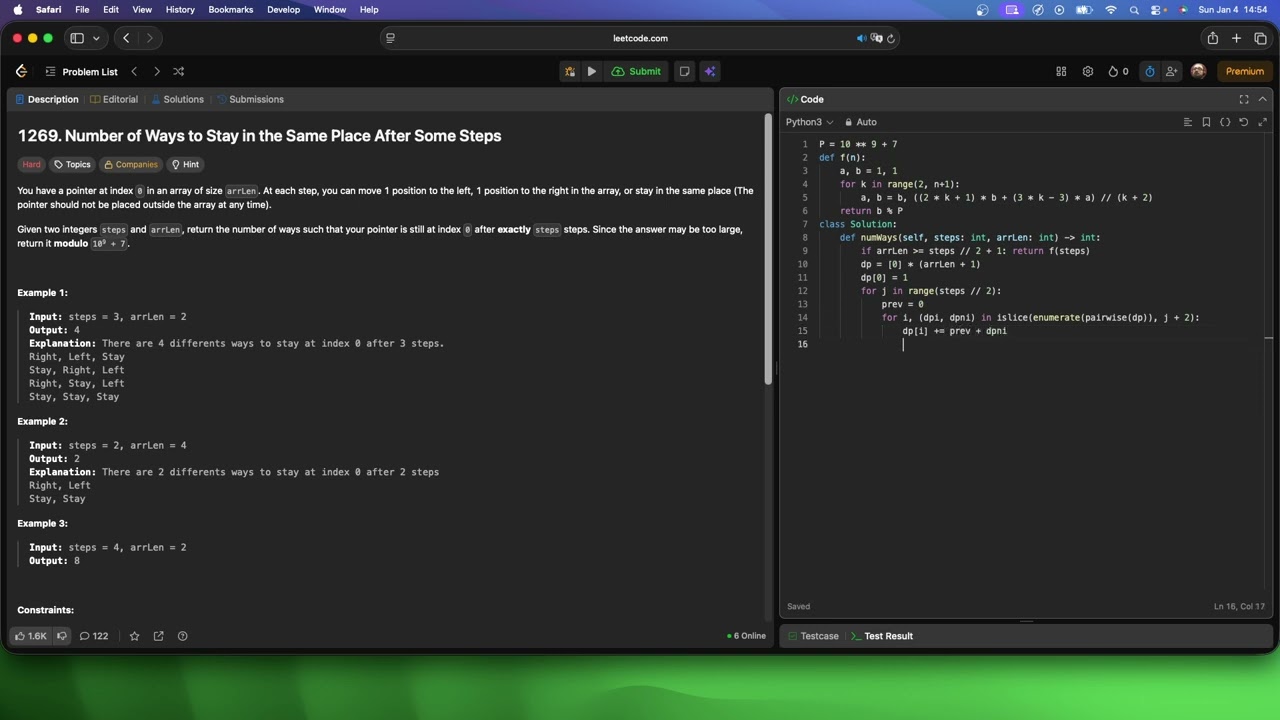
Task: Open the Problem List
Action: (81, 71)
